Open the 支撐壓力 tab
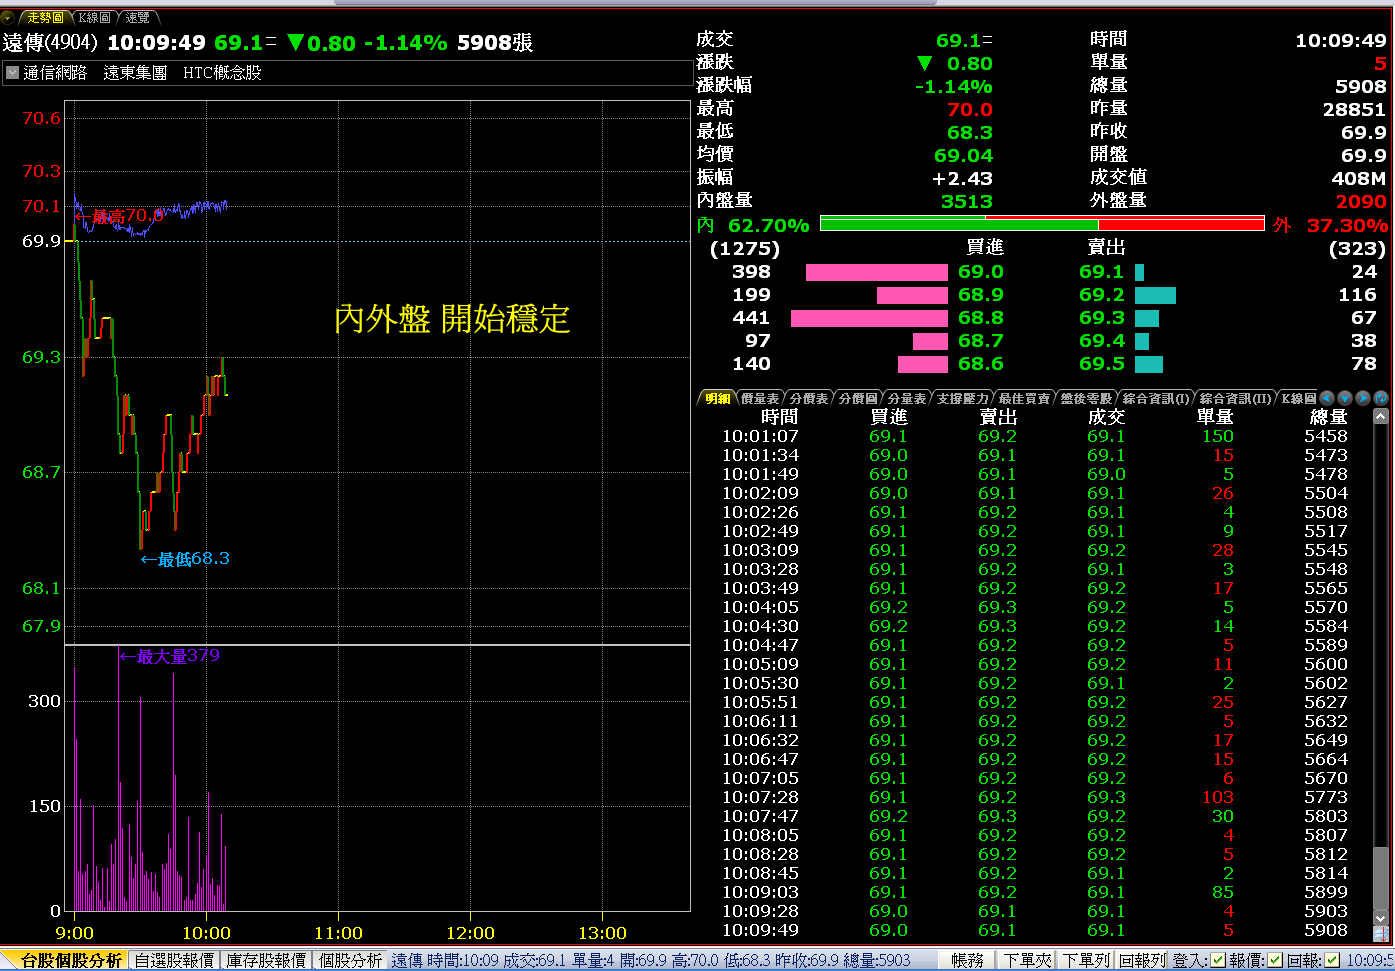 (962, 398)
